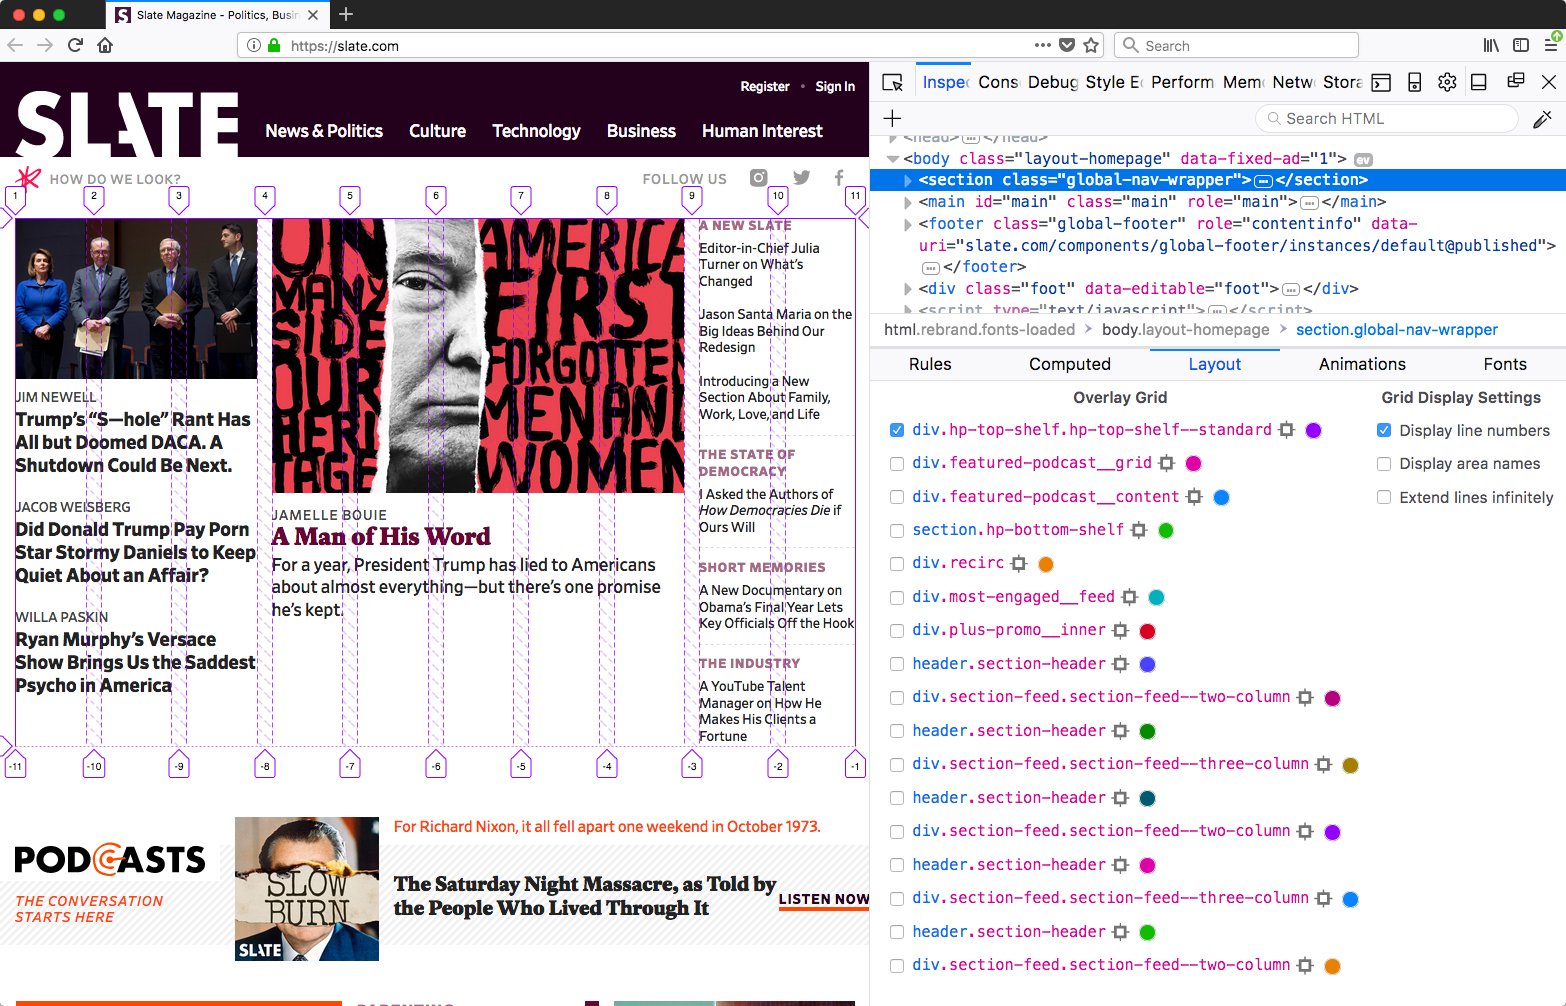Click the Slow Burn podcast thumbnail

click(307, 889)
